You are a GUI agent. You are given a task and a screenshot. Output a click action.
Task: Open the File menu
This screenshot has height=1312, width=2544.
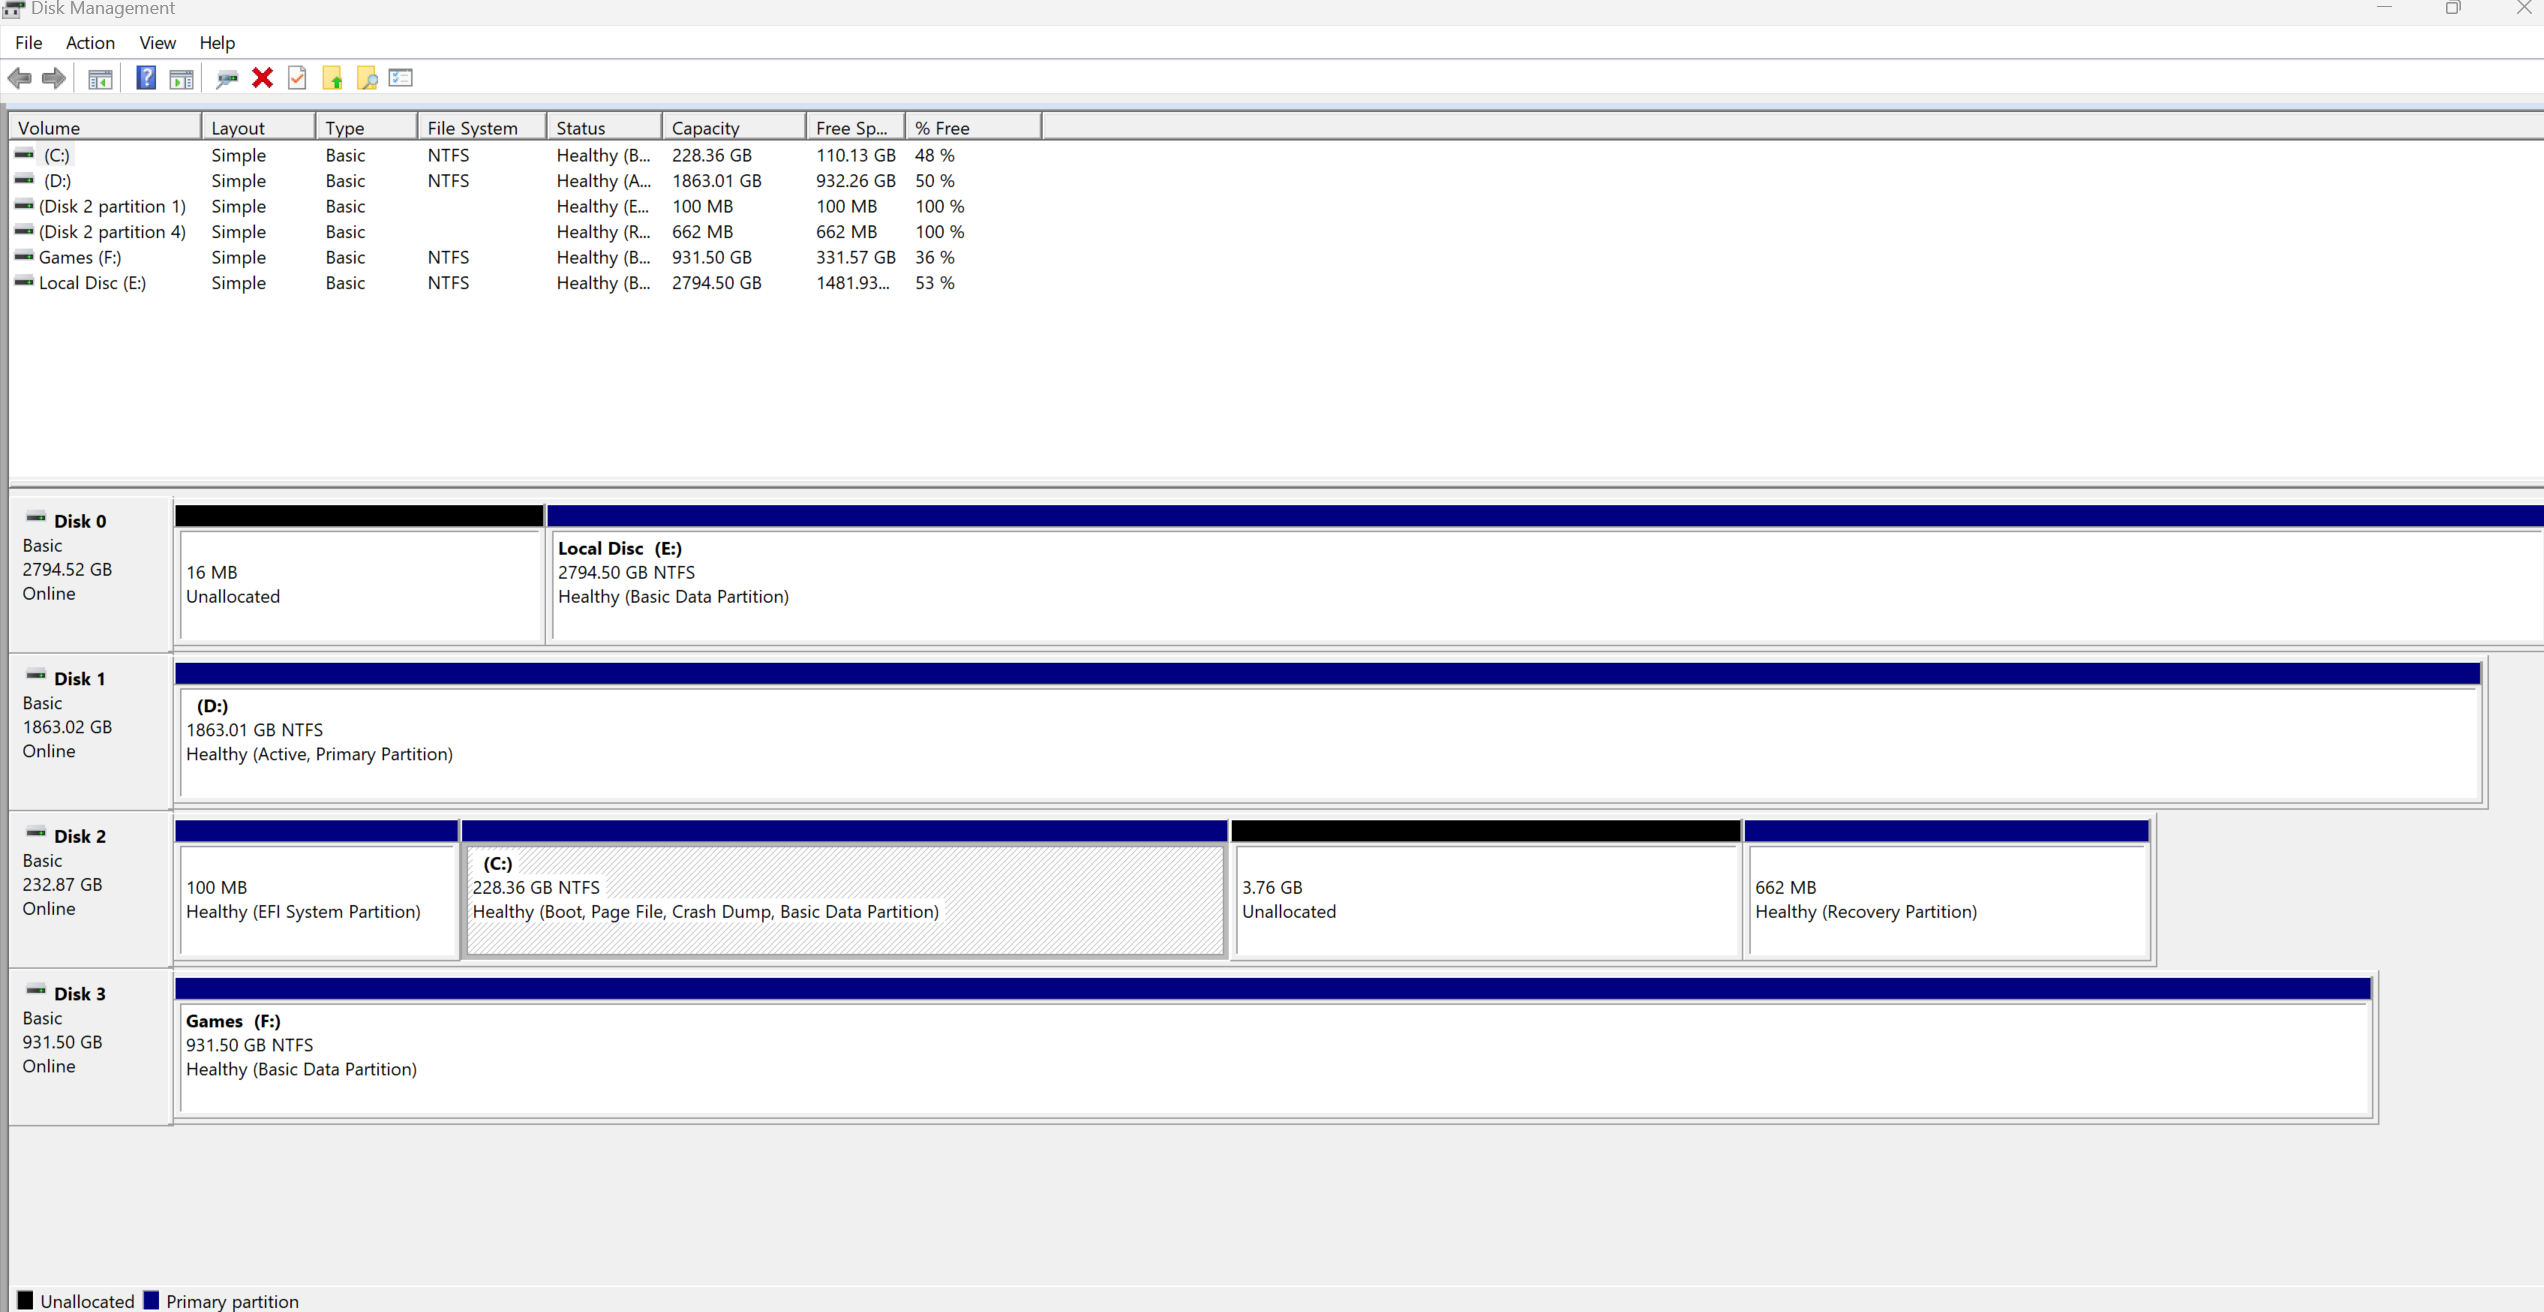coord(28,42)
